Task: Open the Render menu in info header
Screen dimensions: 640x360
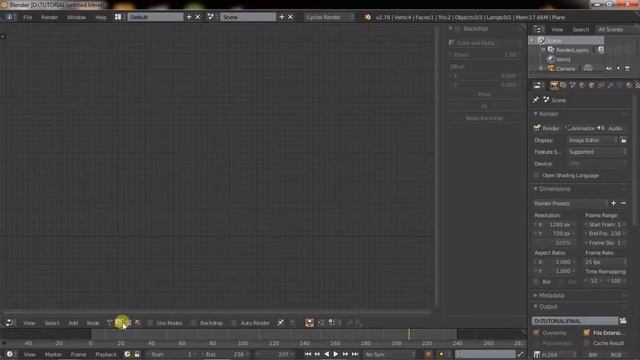Action: [x=49, y=17]
